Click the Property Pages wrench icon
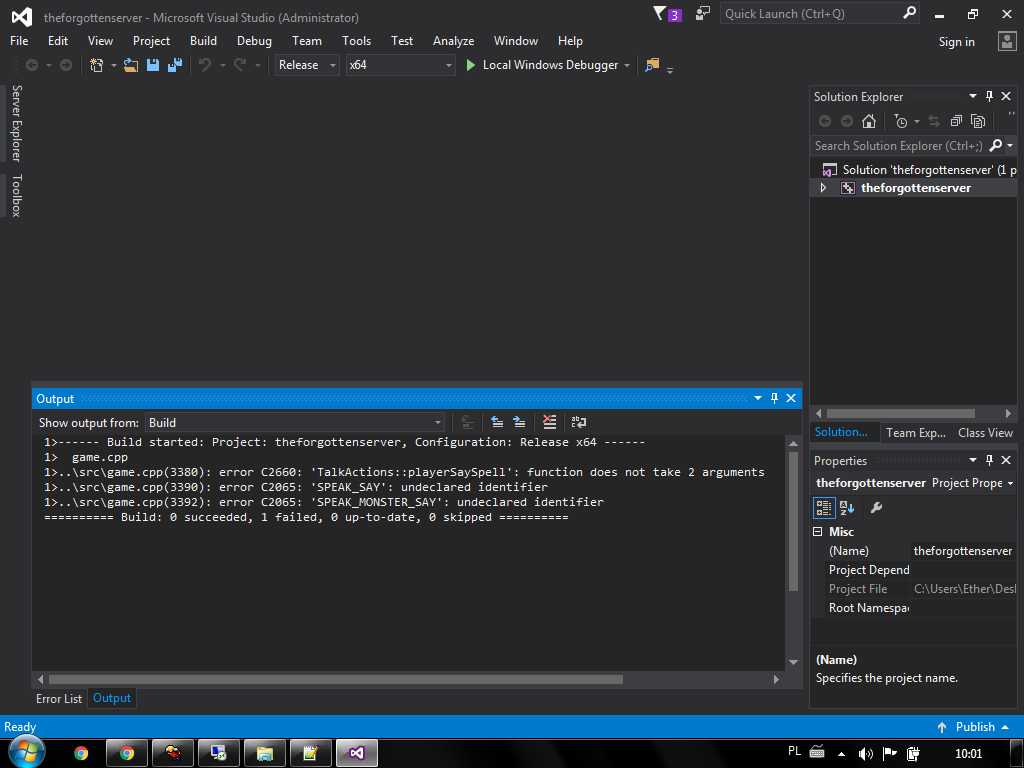This screenshot has height=768, width=1024. (876, 507)
